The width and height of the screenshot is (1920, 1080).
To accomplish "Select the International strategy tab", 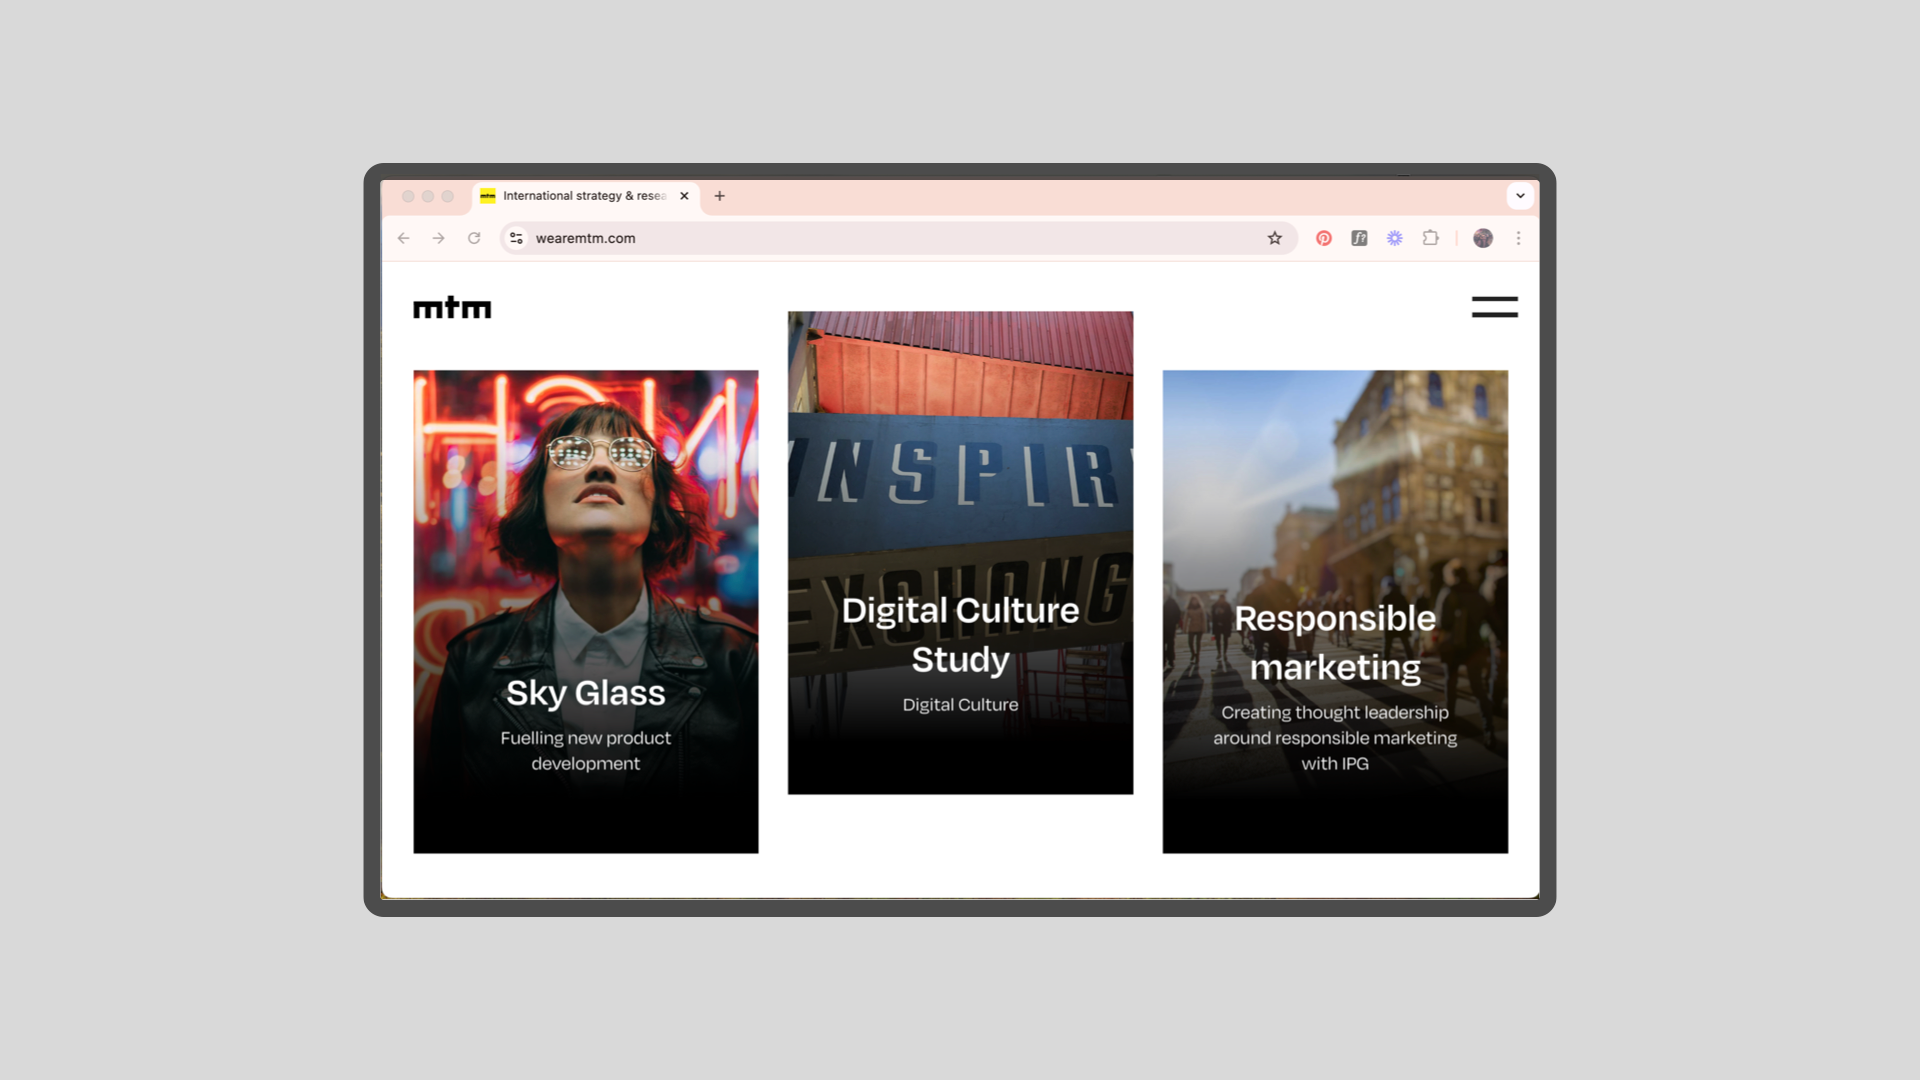I will pyautogui.click(x=583, y=196).
